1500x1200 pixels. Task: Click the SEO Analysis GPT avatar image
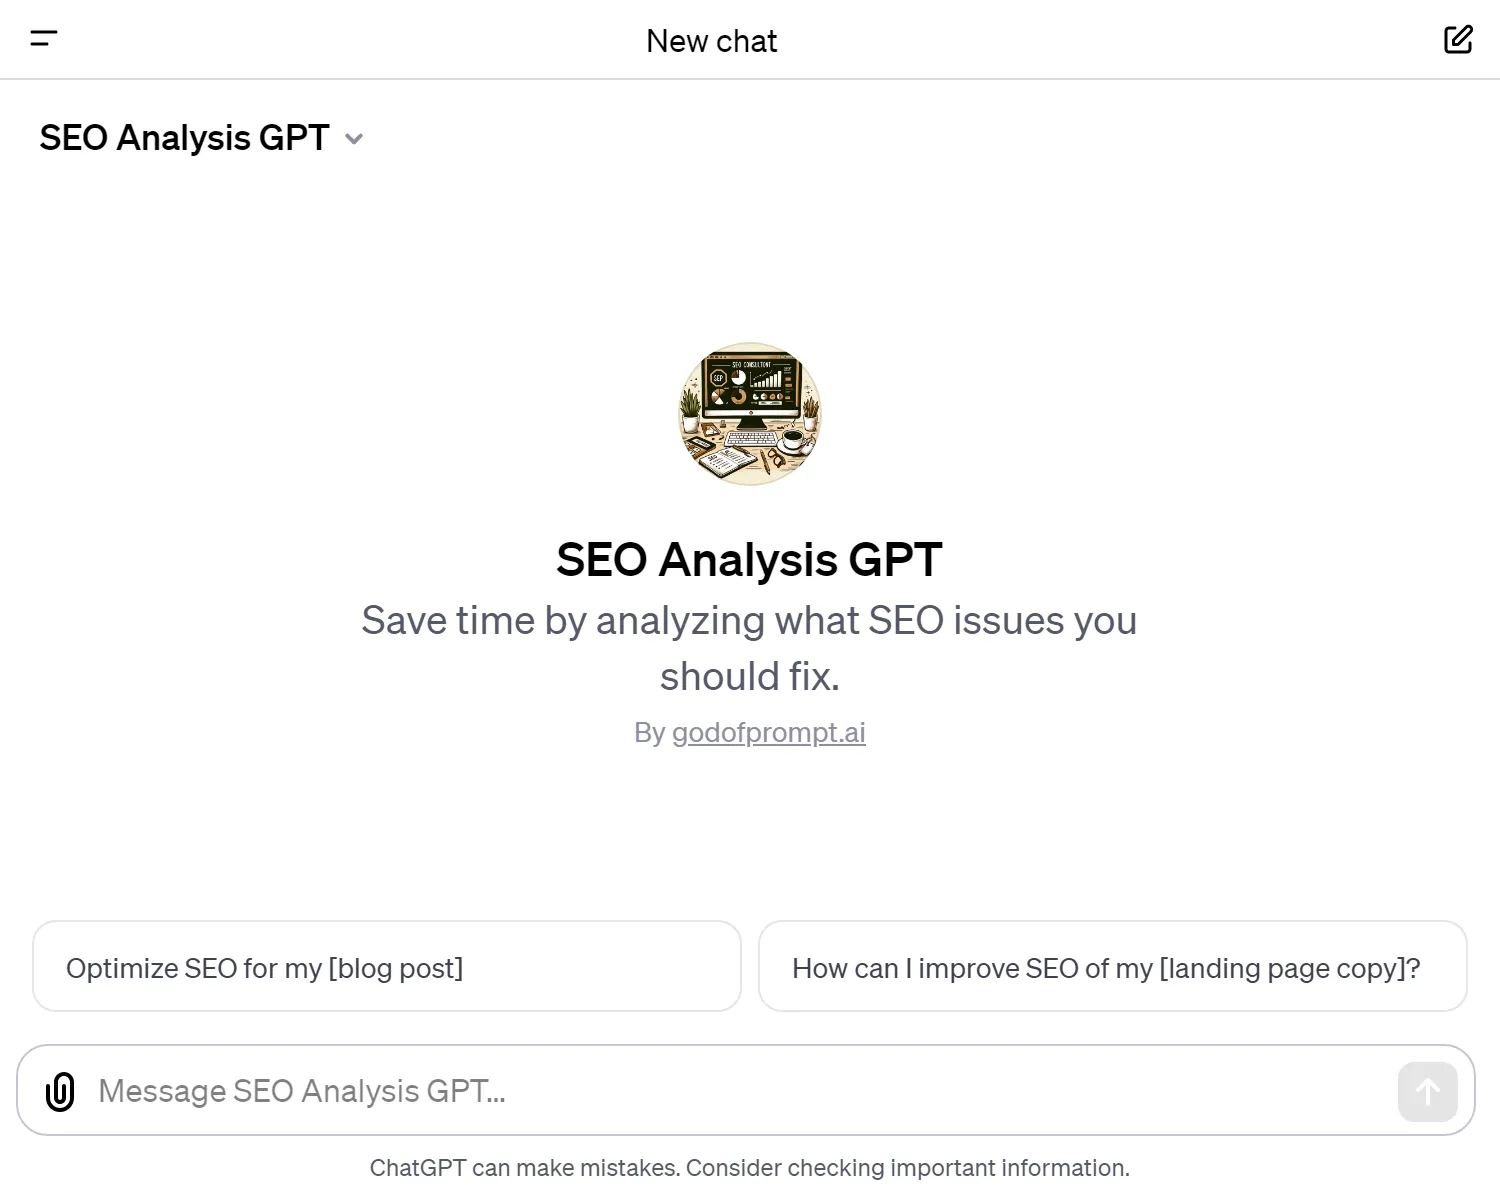tap(750, 415)
